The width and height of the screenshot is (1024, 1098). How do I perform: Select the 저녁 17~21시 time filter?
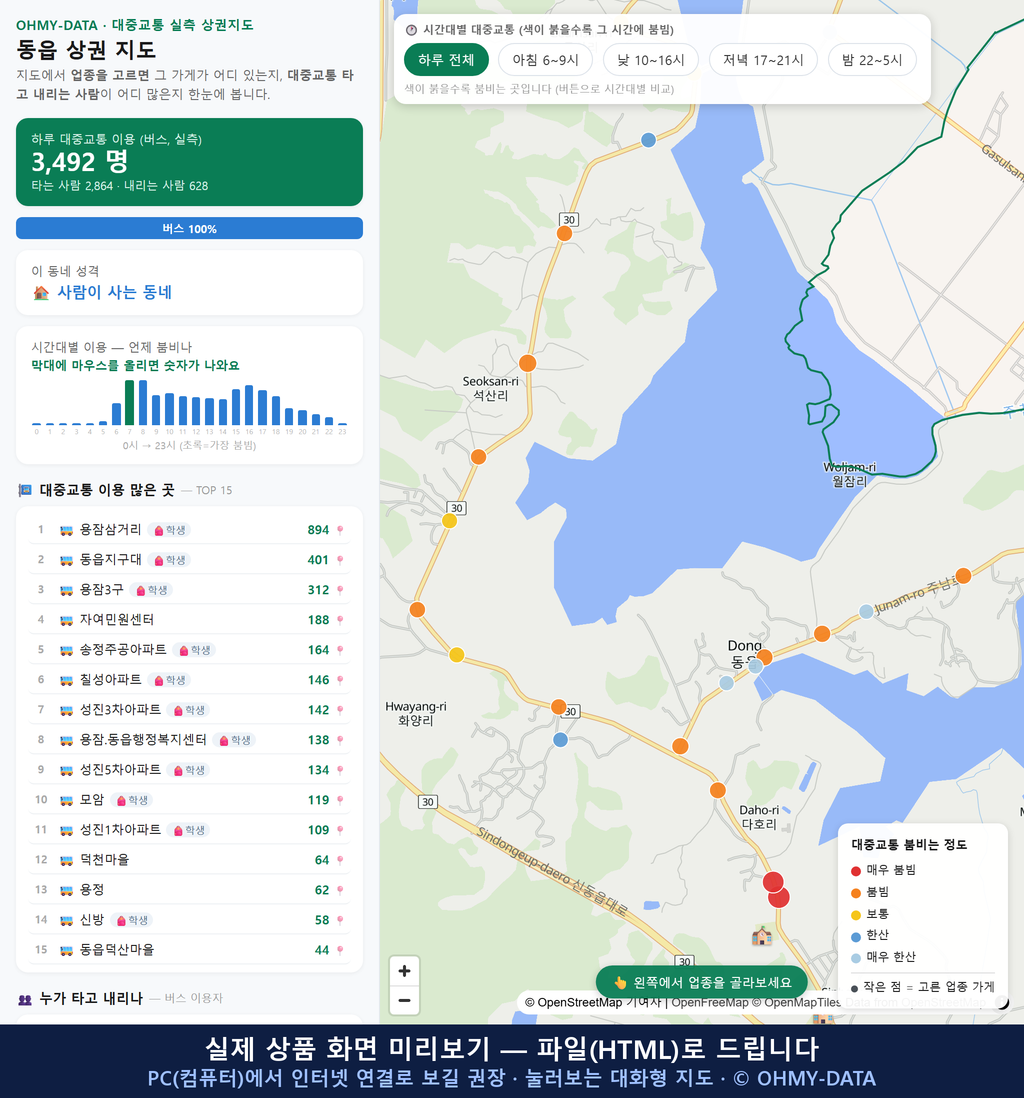click(763, 60)
